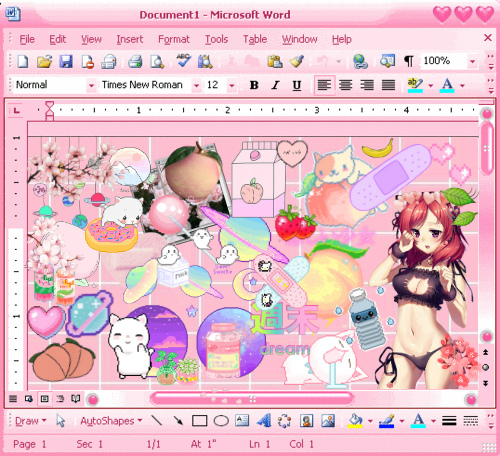Viewport: 500px width, 456px height.
Task: Select the Line drawing tool
Action: click(156, 420)
